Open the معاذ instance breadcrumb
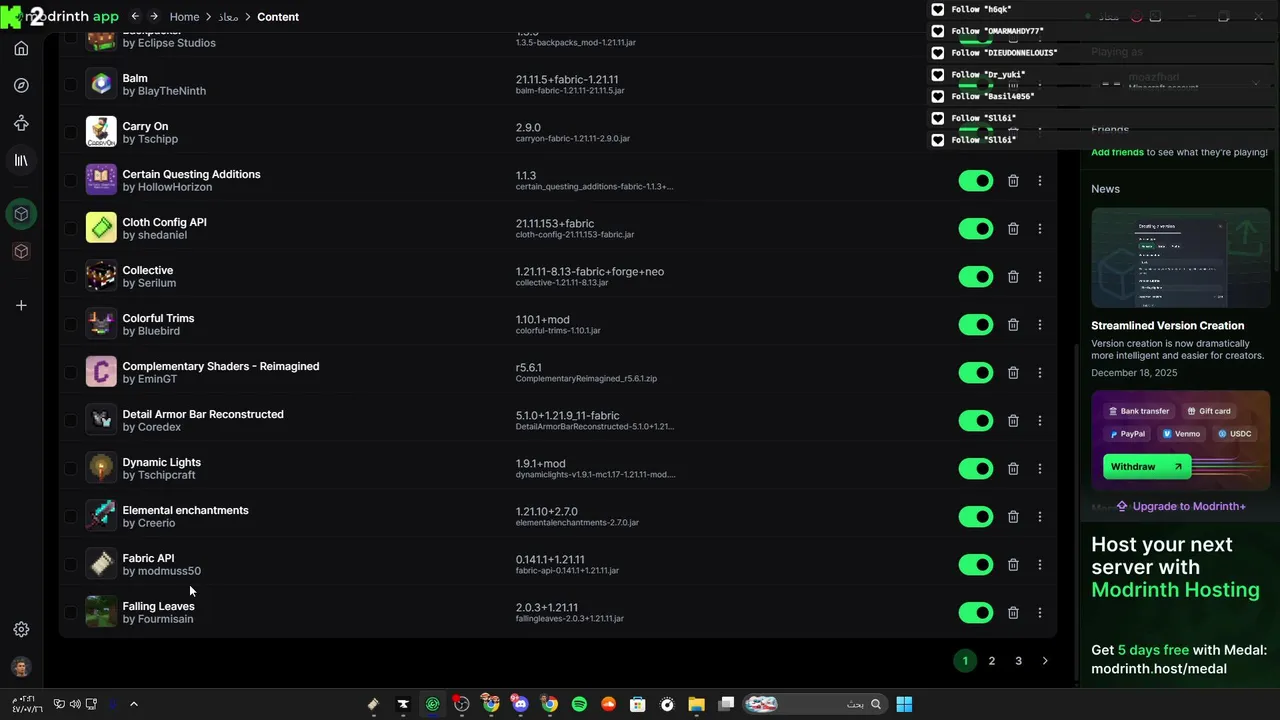The image size is (1280, 720). (228, 17)
